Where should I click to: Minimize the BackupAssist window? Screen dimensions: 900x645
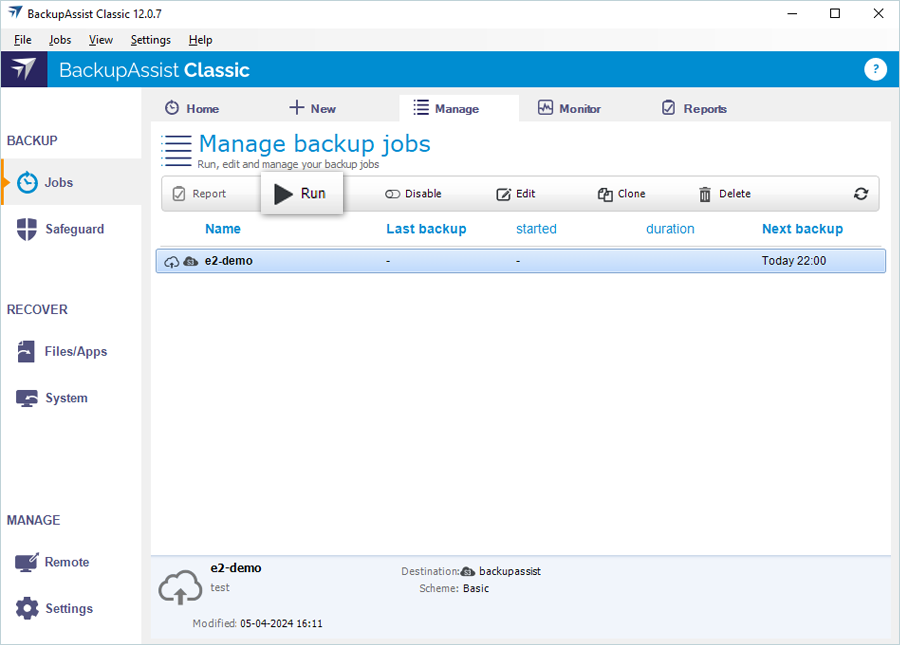pyautogui.click(x=792, y=13)
